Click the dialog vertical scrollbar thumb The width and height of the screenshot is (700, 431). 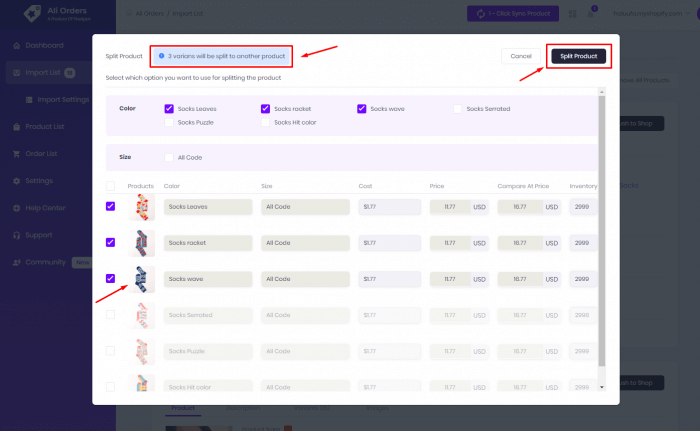pyautogui.click(x=602, y=231)
